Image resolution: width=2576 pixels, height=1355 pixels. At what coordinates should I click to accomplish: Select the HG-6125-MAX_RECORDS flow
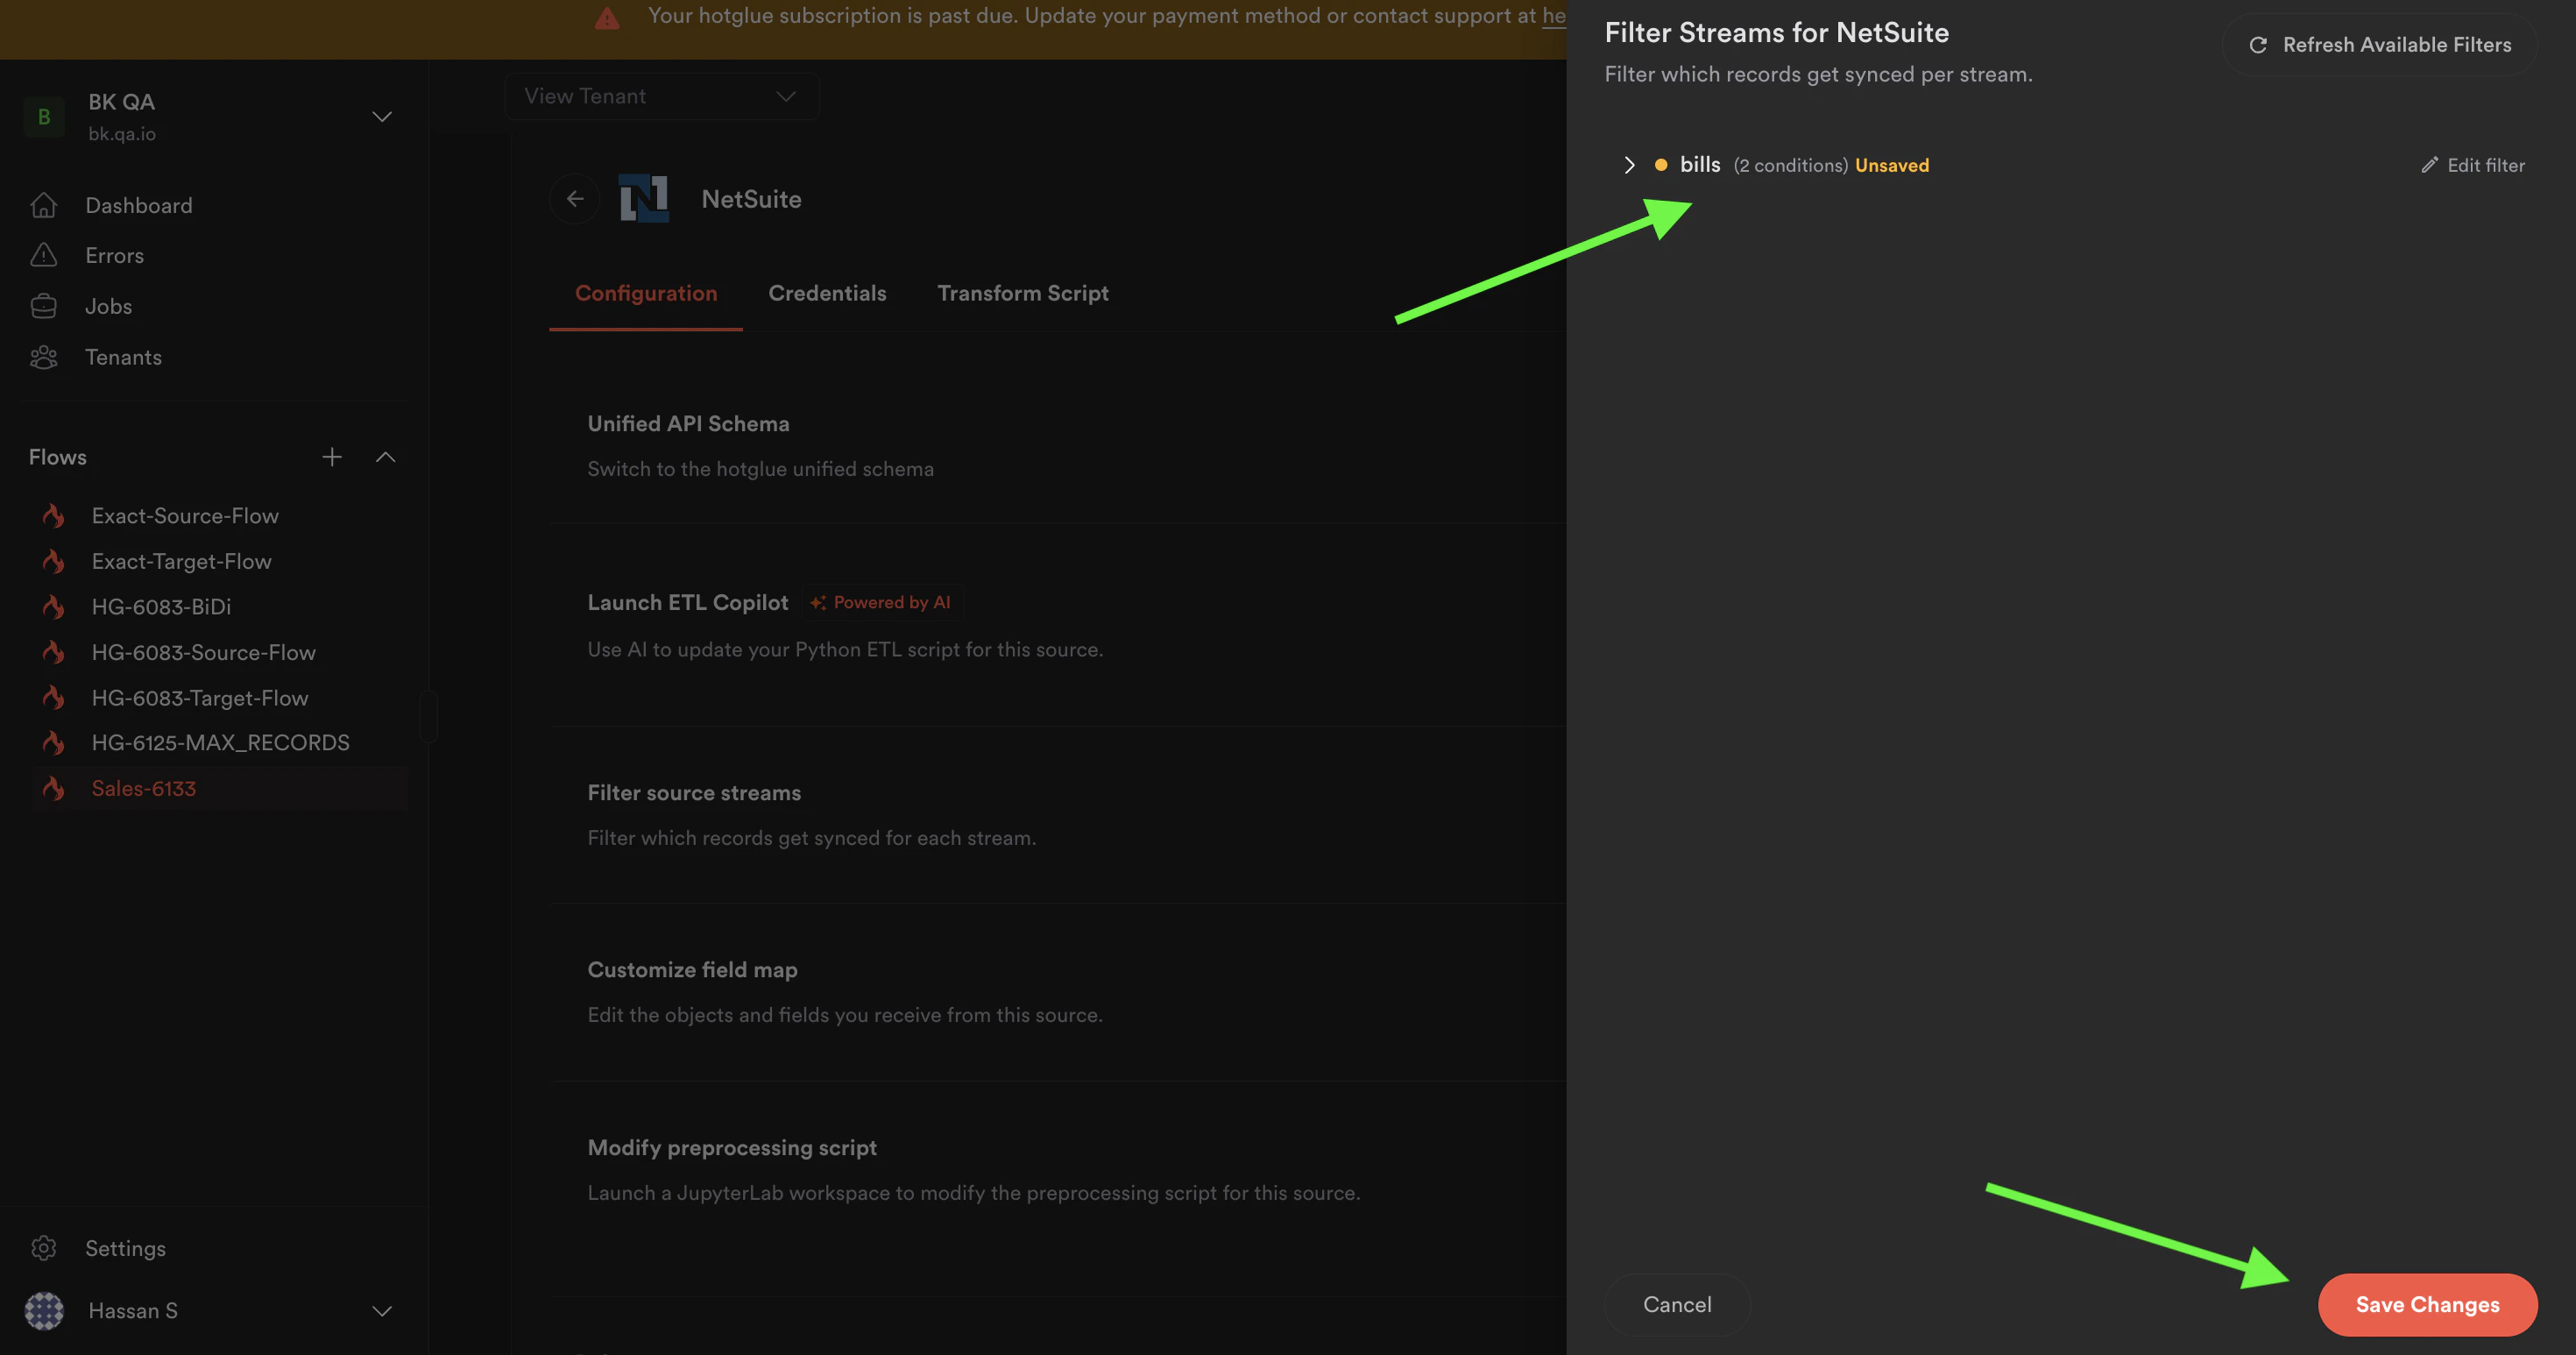click(220, 743)
